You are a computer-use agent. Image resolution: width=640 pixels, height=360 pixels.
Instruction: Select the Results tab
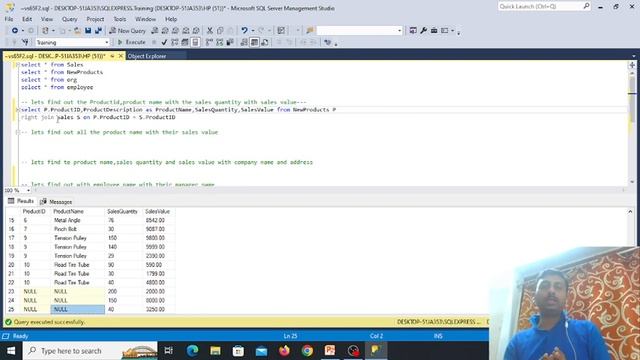(x=21, y=201)
